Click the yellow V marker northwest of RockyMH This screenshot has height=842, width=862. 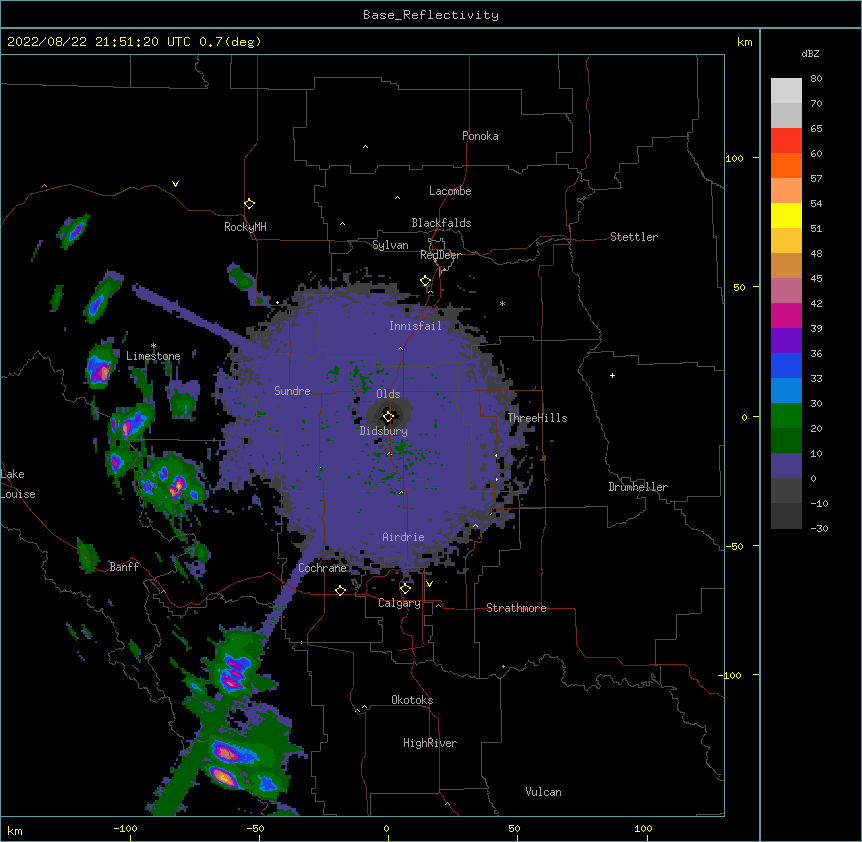175,184
